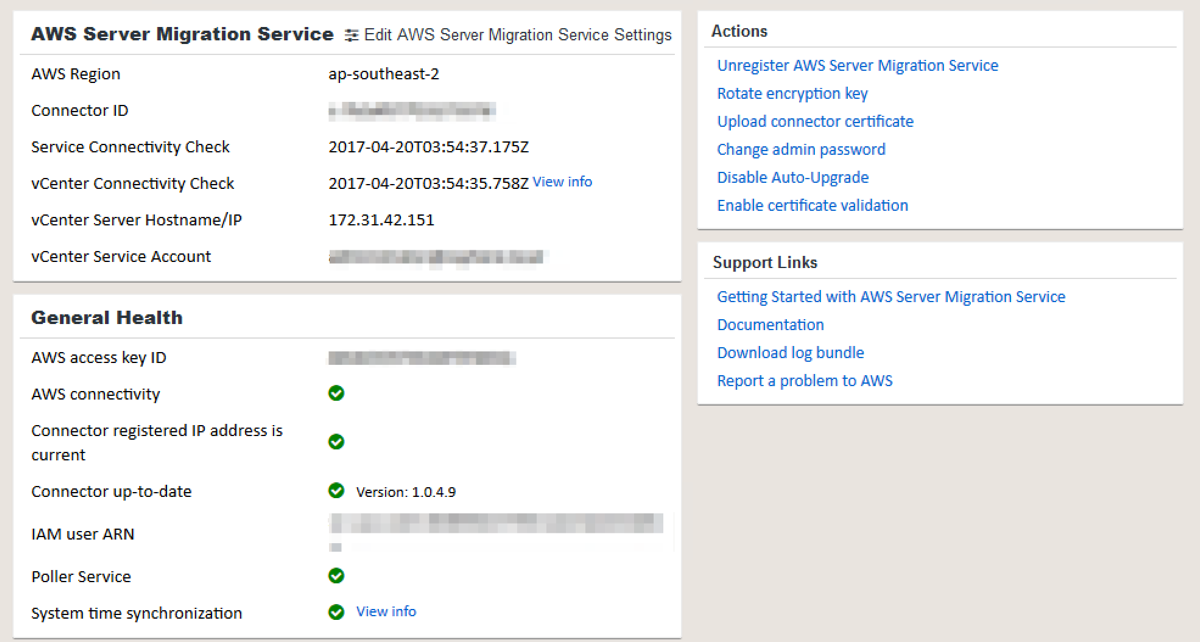Viewport: 1200px width, 642px height.
Task: Click Download log bundle
Action: tap(790, 353)
